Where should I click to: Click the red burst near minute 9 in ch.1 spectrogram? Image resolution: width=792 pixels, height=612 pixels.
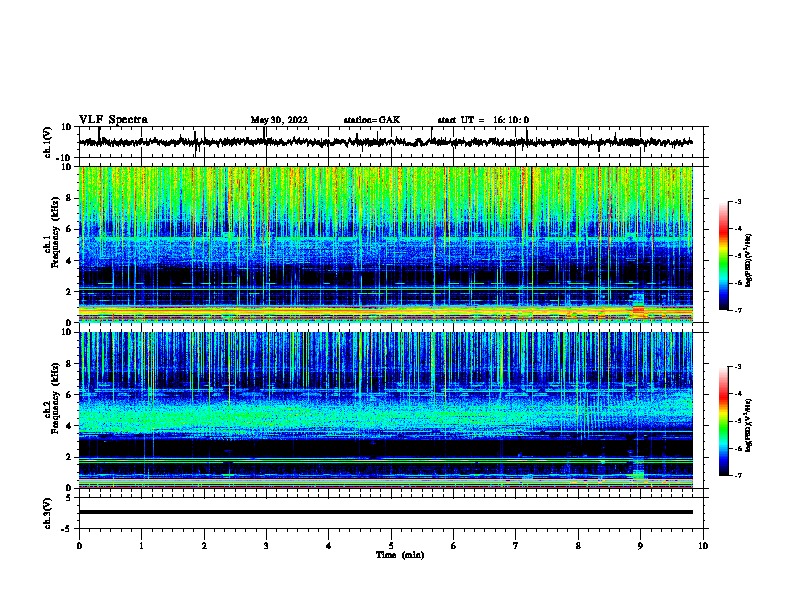point(638,309)
